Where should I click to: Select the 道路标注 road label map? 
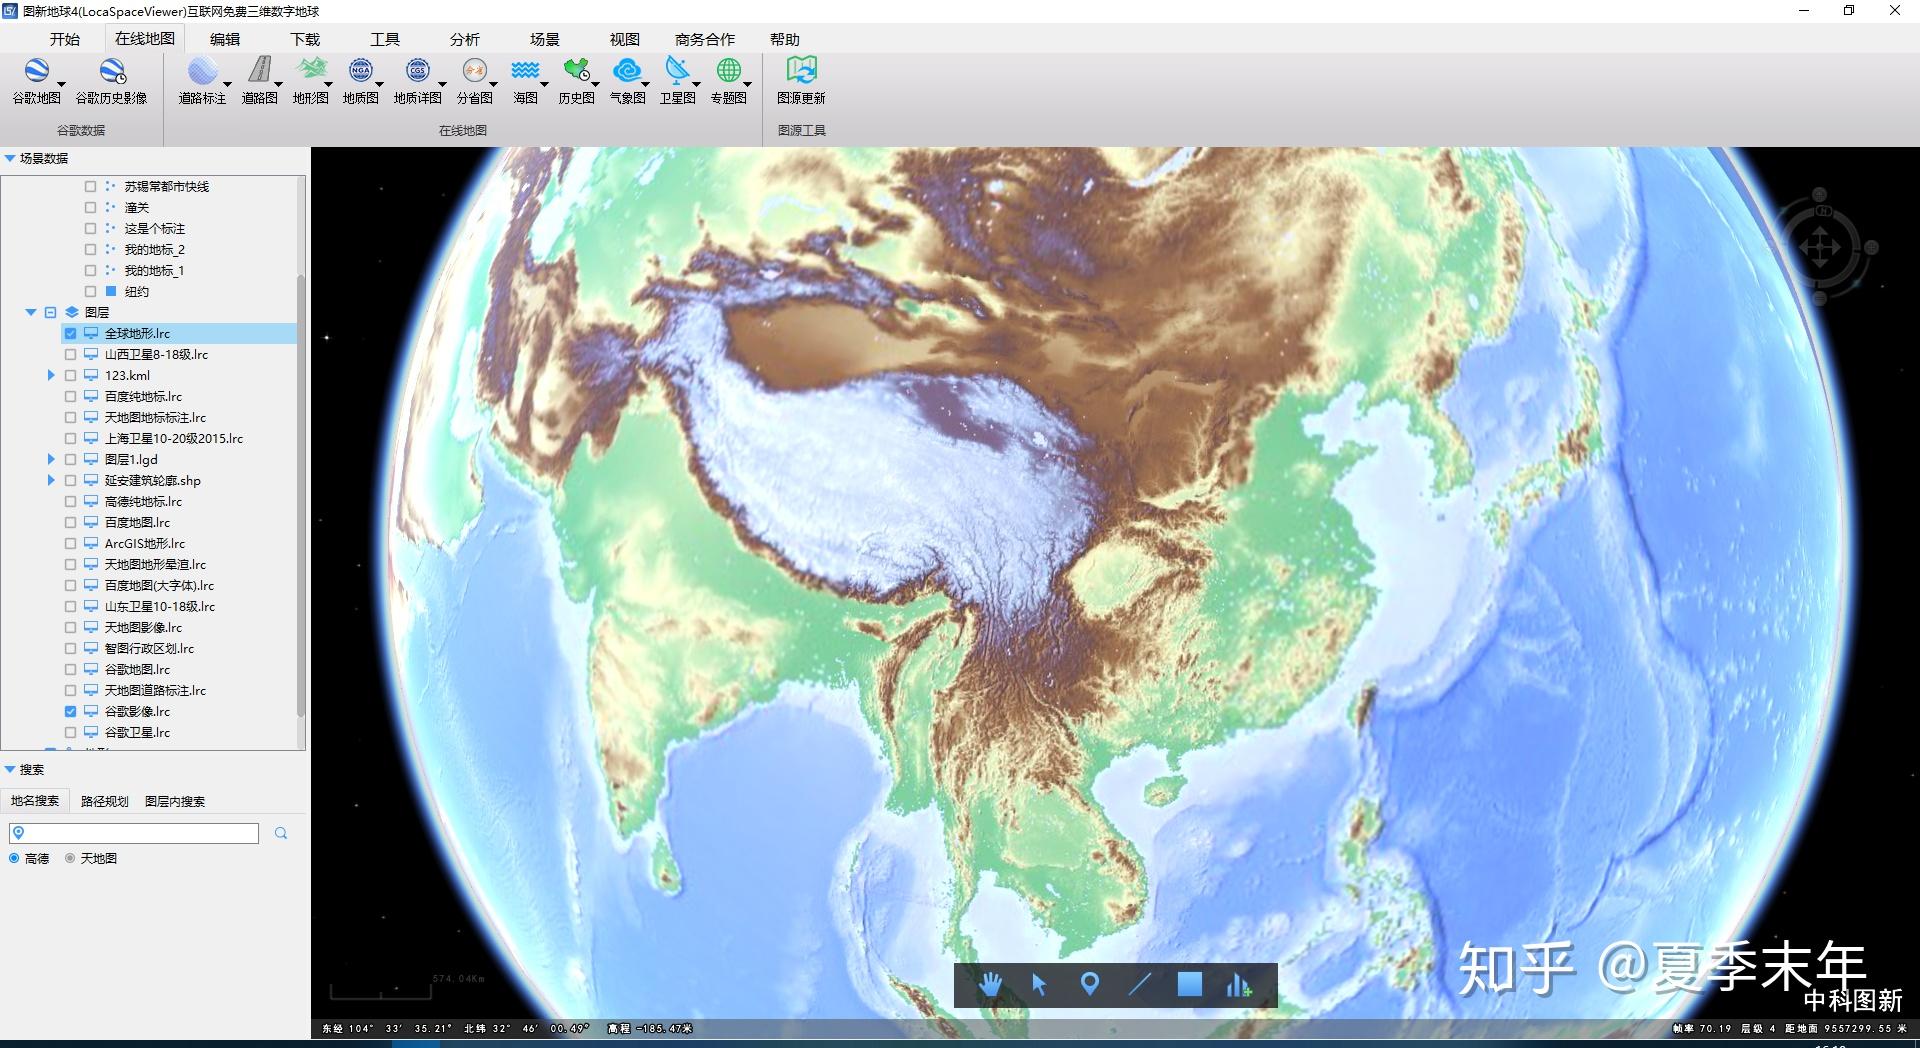(202, 80)
